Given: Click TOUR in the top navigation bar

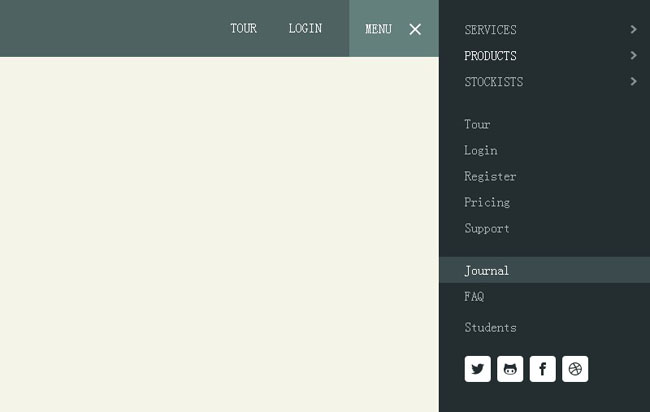Looking at the screenshot, I should pos(243,28).
